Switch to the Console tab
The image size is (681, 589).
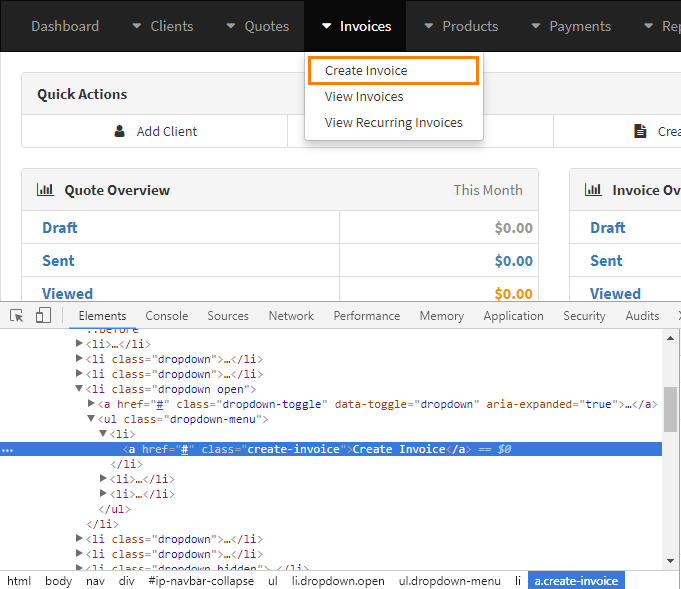tap(167, 316)
